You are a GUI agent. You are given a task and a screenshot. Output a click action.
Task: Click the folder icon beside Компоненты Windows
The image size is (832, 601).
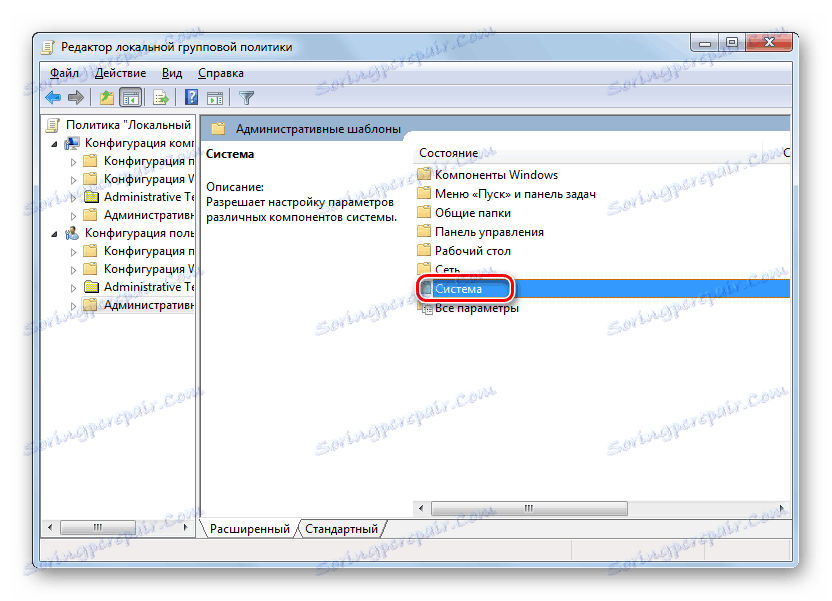click(424, 174)
